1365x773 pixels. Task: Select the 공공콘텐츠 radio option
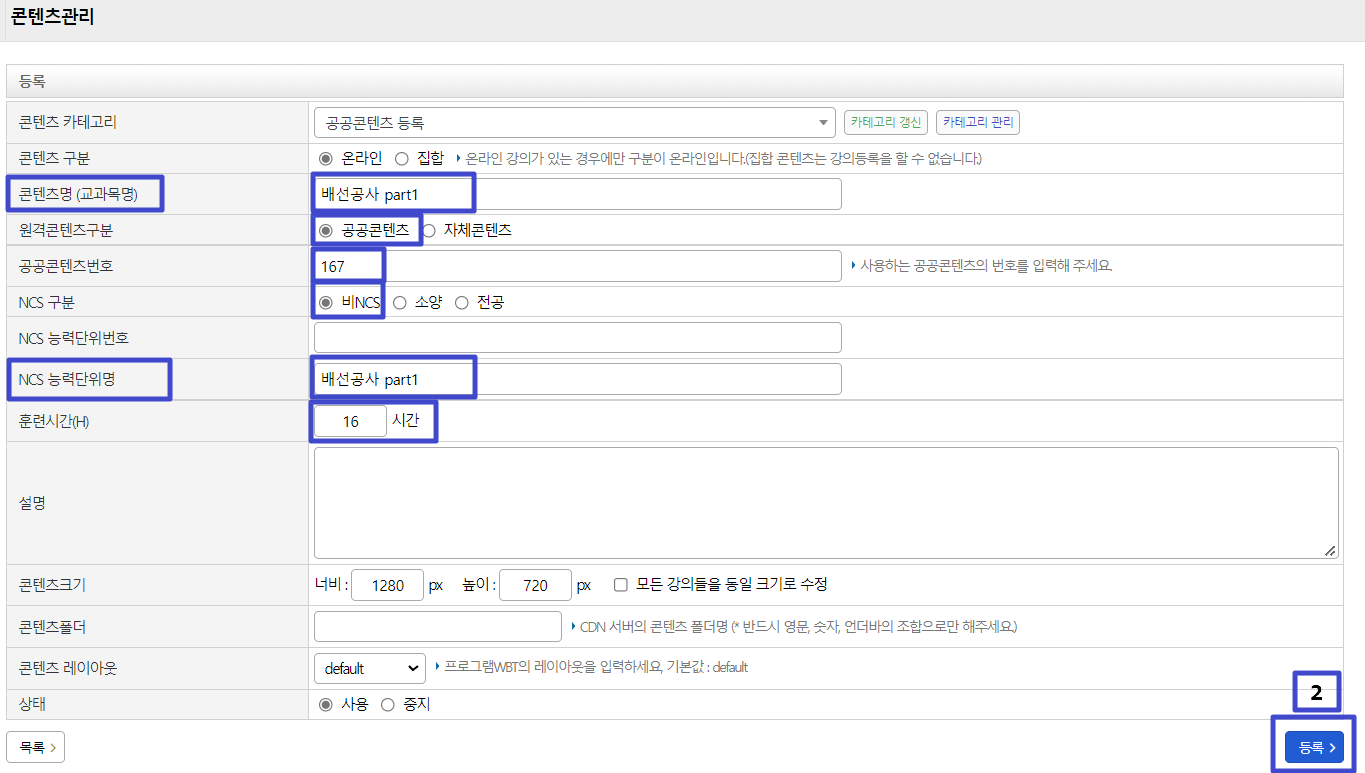tap(325, 230)
